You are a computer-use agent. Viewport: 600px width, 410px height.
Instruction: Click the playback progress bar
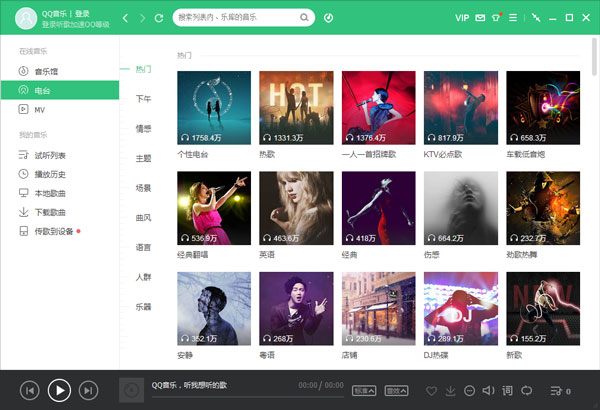(248, 397)
